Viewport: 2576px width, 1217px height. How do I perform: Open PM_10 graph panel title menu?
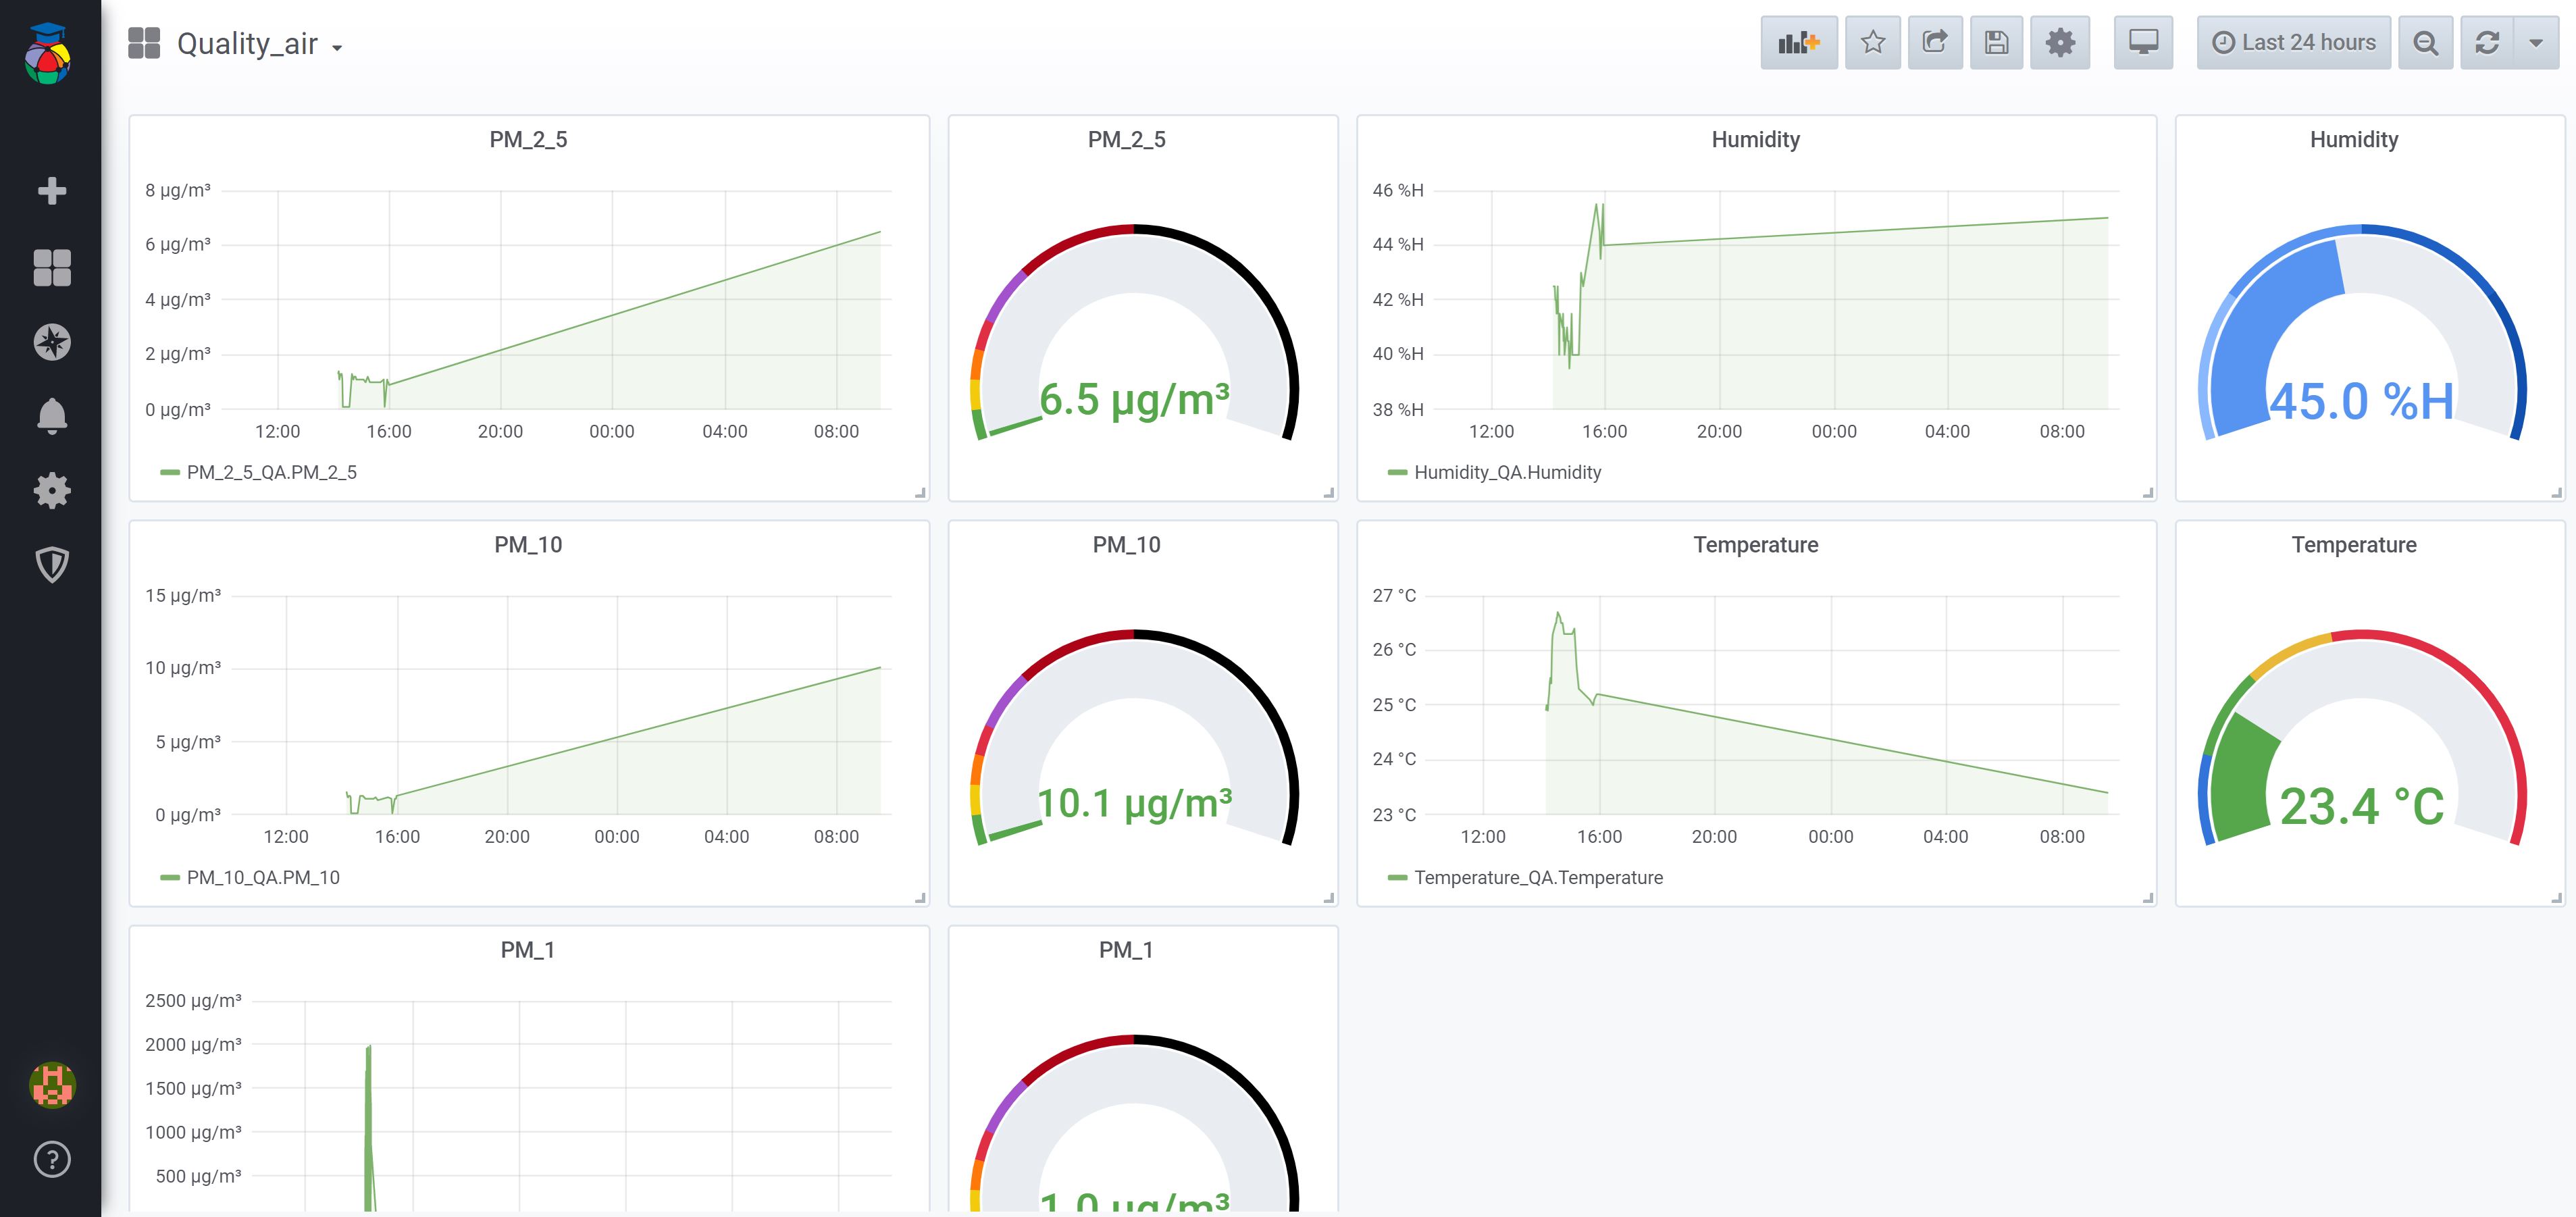pos(528,544)
